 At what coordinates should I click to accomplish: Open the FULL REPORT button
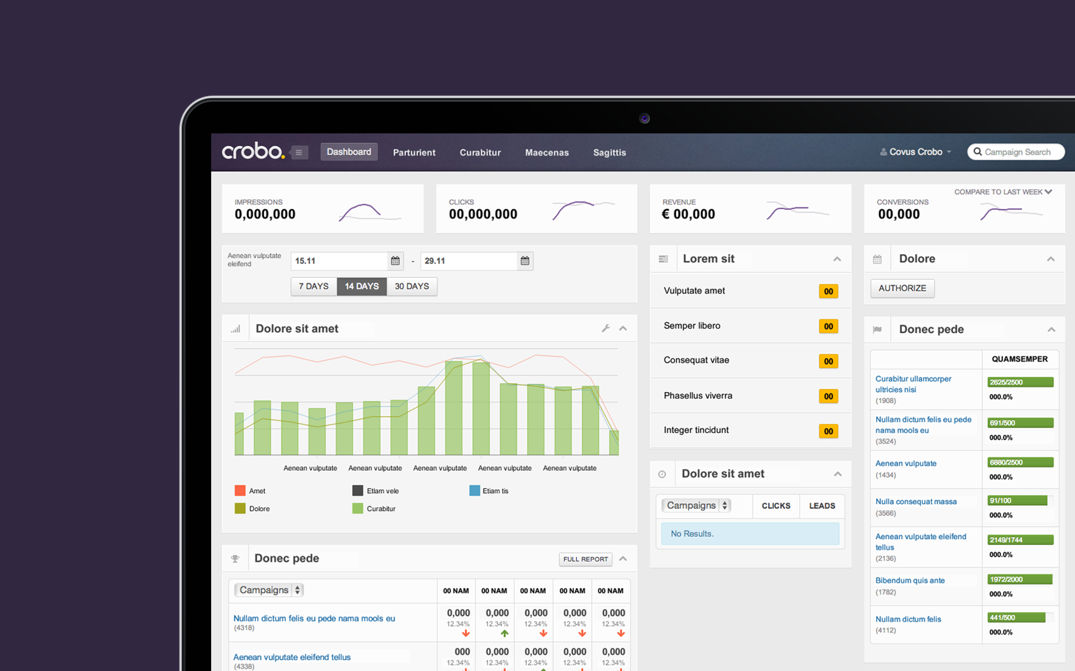coord(585,559)
